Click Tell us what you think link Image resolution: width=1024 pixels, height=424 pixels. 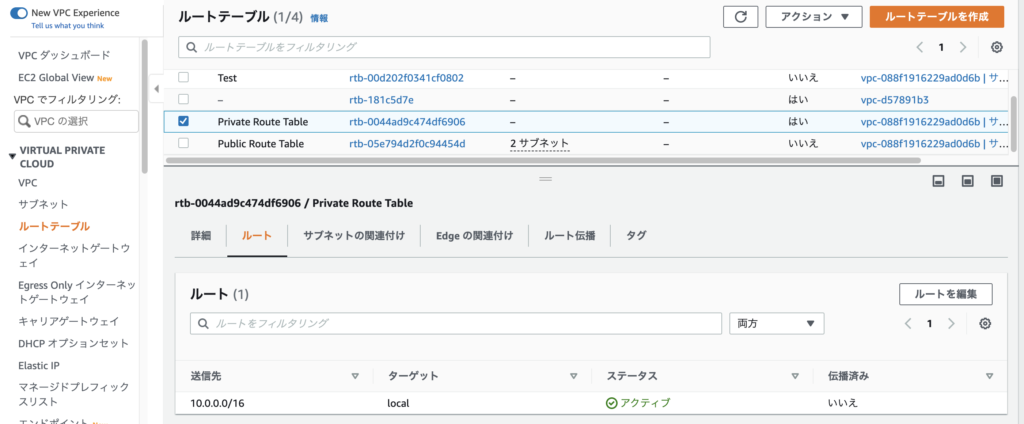point(67,25)
